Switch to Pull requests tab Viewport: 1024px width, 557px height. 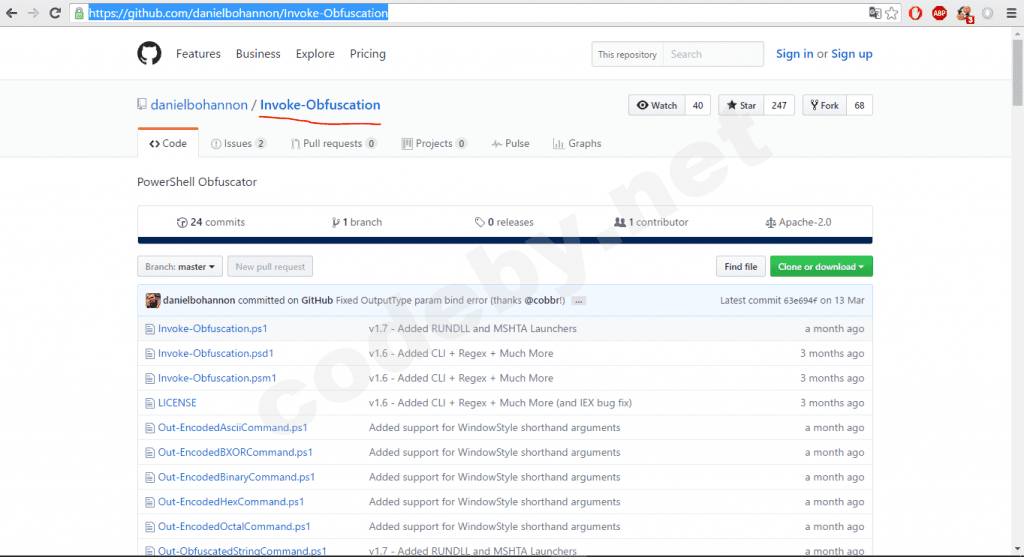[334, 144]
